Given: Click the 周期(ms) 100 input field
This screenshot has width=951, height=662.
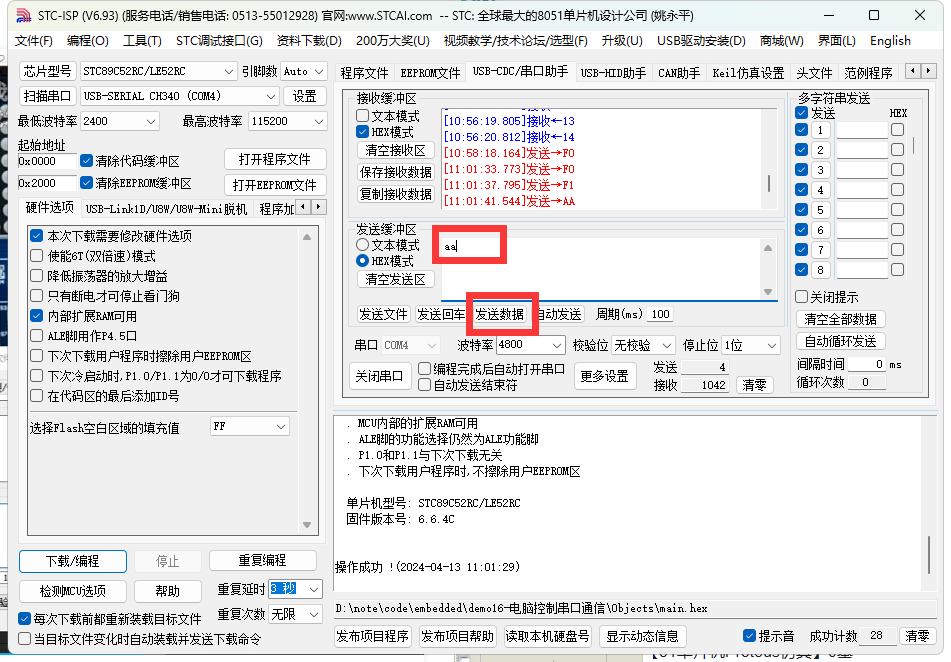Looking at the screenshot, I should (x=660, y=314).
